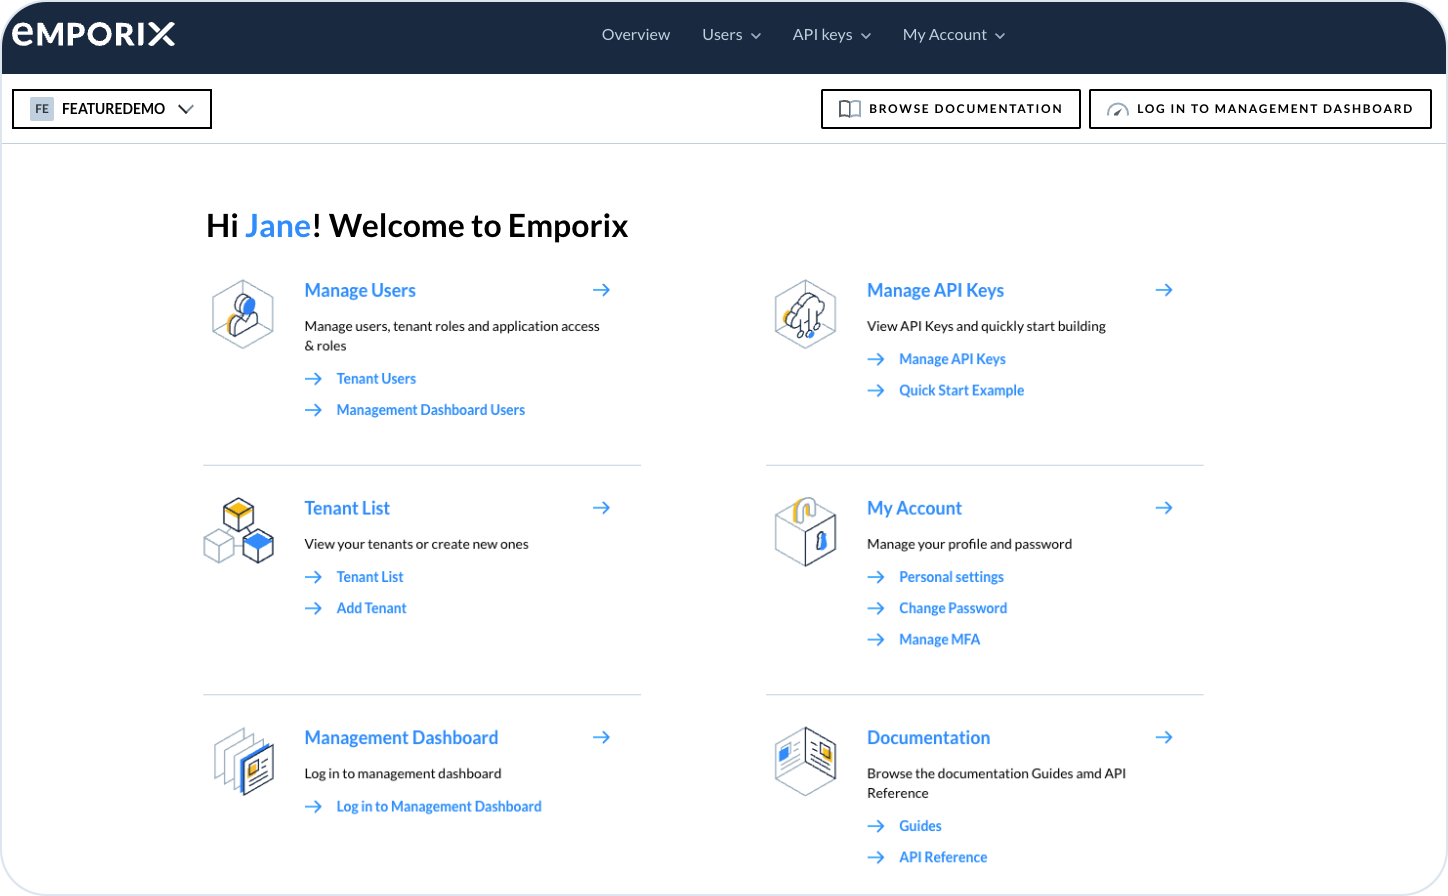Click the My Account locked box icon
Viewport: 1448px width, 896px height.
pos(805,531)
